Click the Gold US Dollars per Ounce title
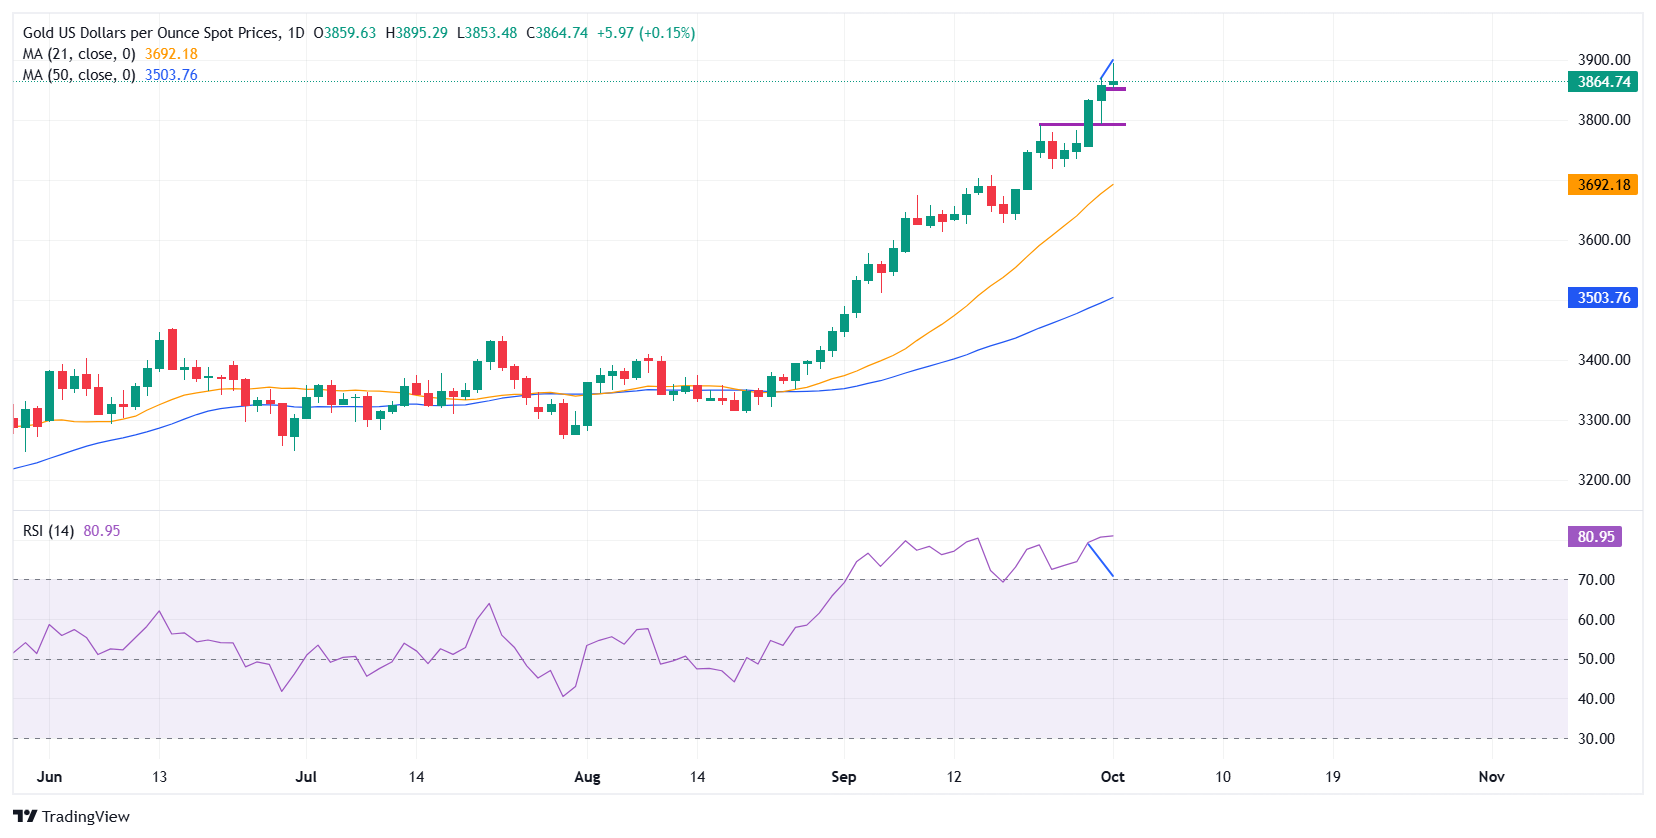The height and width of the screenshot is (838, 1656). (x=151, y=33)
